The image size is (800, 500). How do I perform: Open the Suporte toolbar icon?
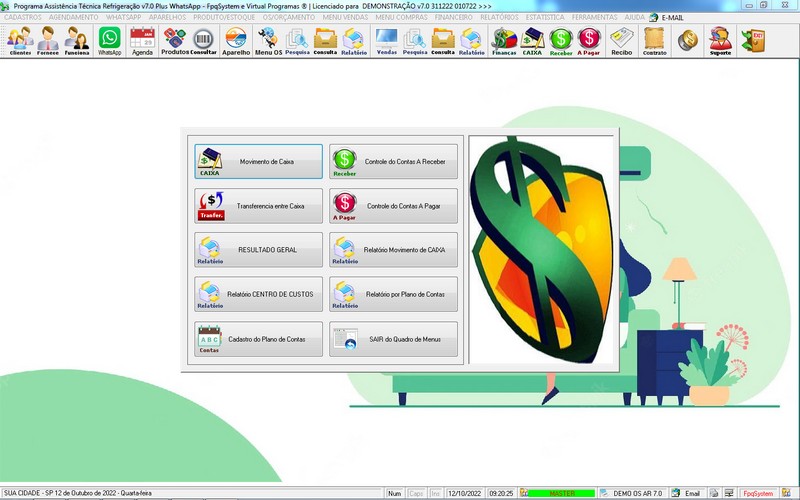coord(720,41)
